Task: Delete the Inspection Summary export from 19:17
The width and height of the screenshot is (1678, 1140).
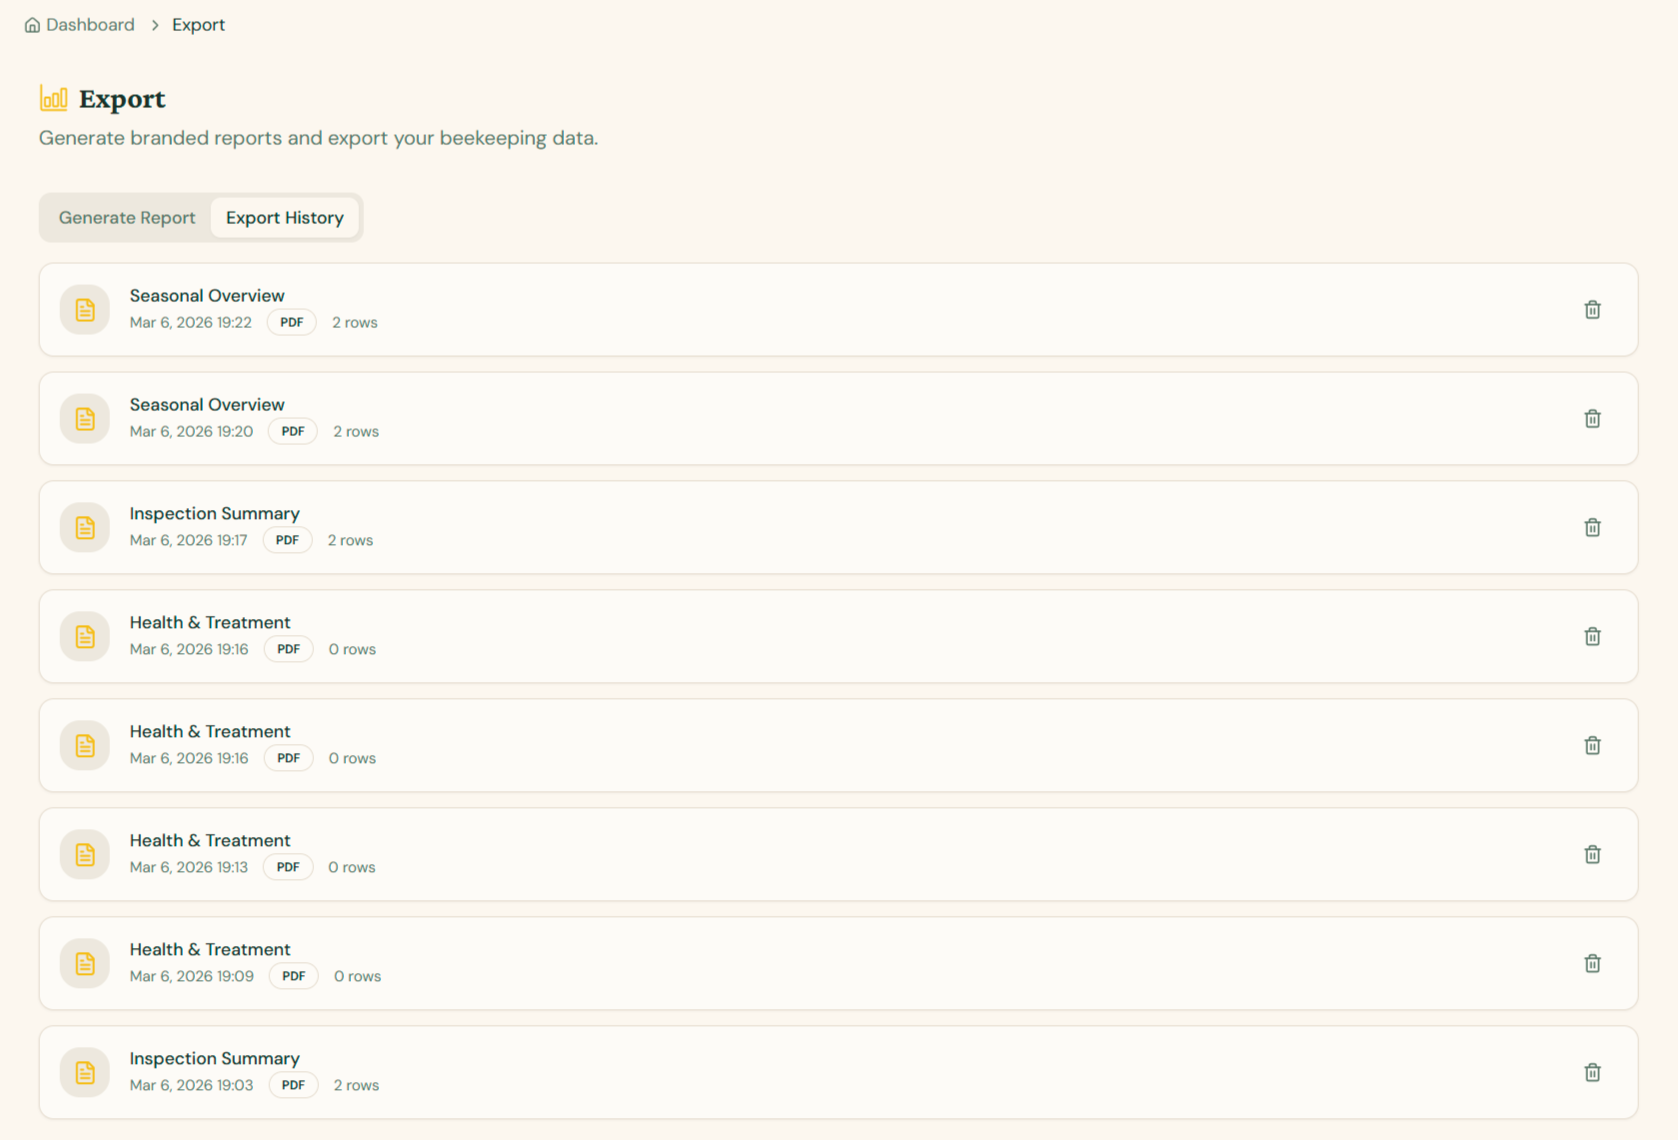Action: (x=1592, y=528)
